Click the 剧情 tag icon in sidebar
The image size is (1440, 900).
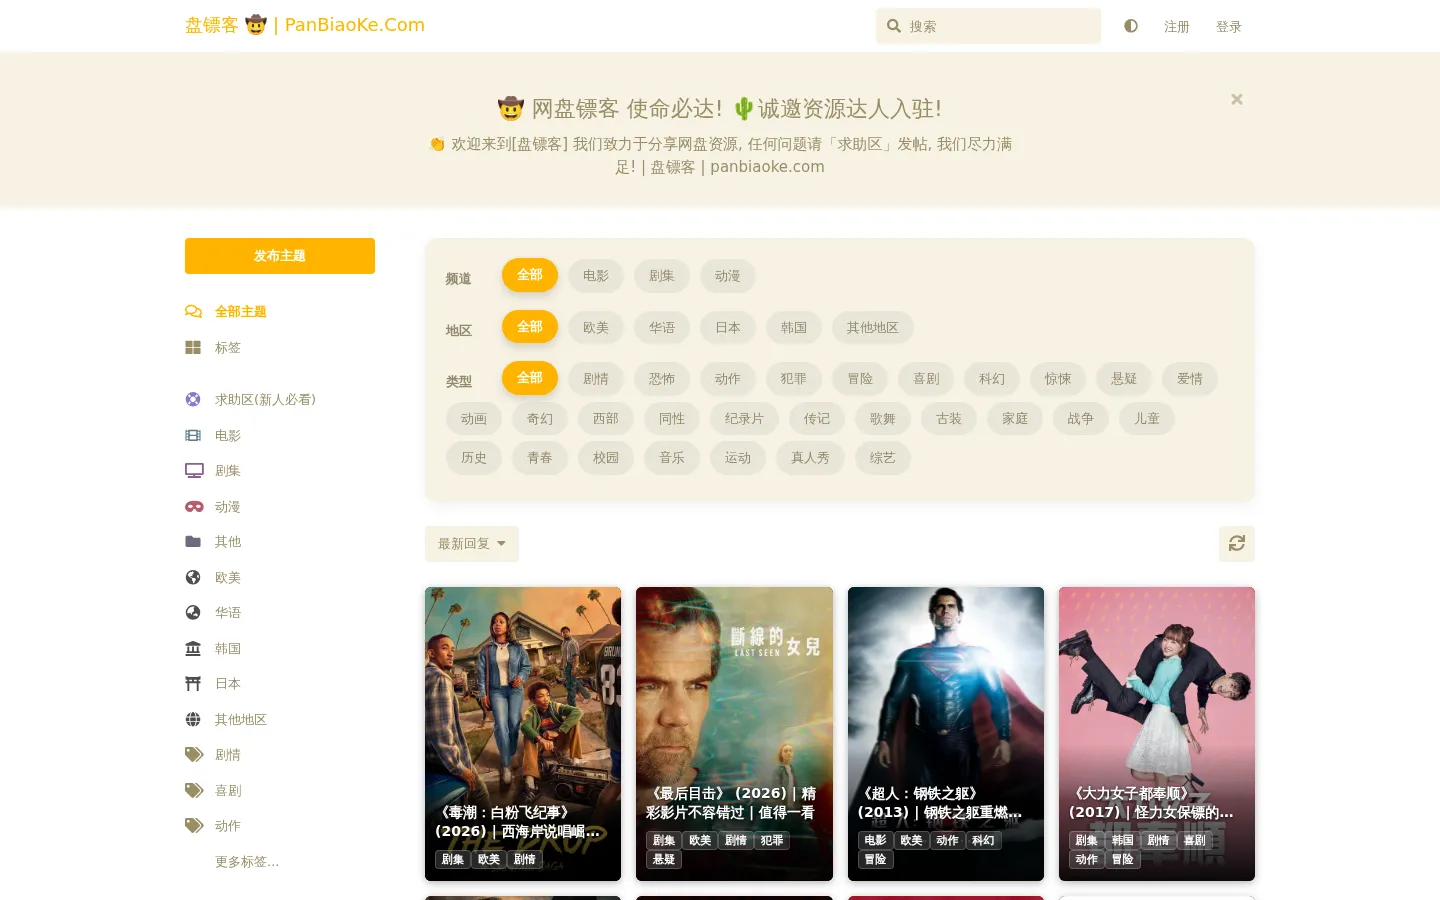pyautogui.click(x=194, y=755)
